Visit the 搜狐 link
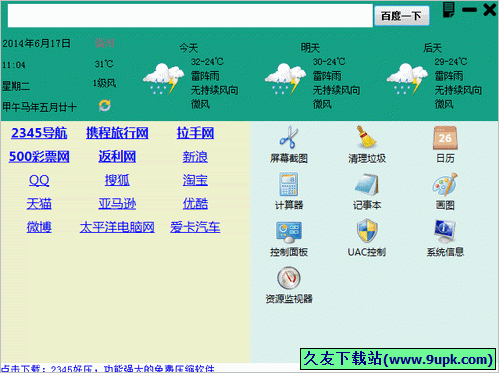This screenshot has height=373, width=499. pyautogui.click(x=117, y=180)
